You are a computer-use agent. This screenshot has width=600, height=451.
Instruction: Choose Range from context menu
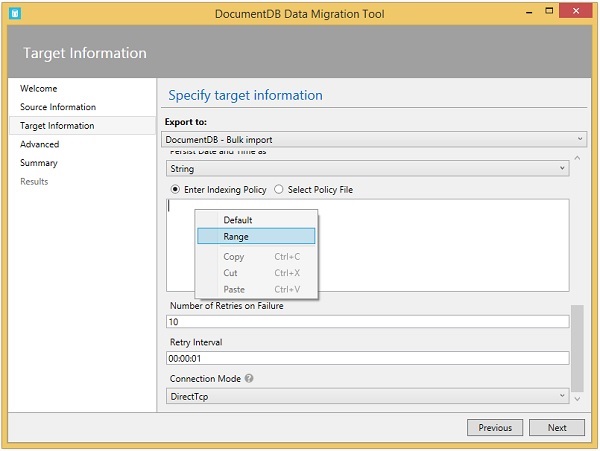pyautogui.click(x=256, y=237)
